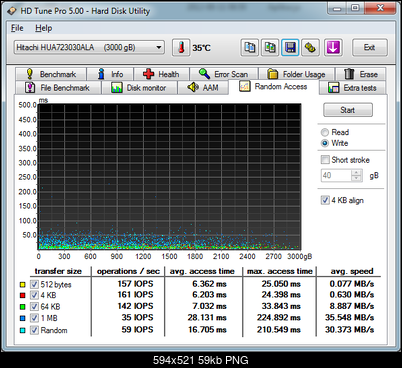402x368 pixels.
Task: Open the Help menu
Action: point(44,28)
